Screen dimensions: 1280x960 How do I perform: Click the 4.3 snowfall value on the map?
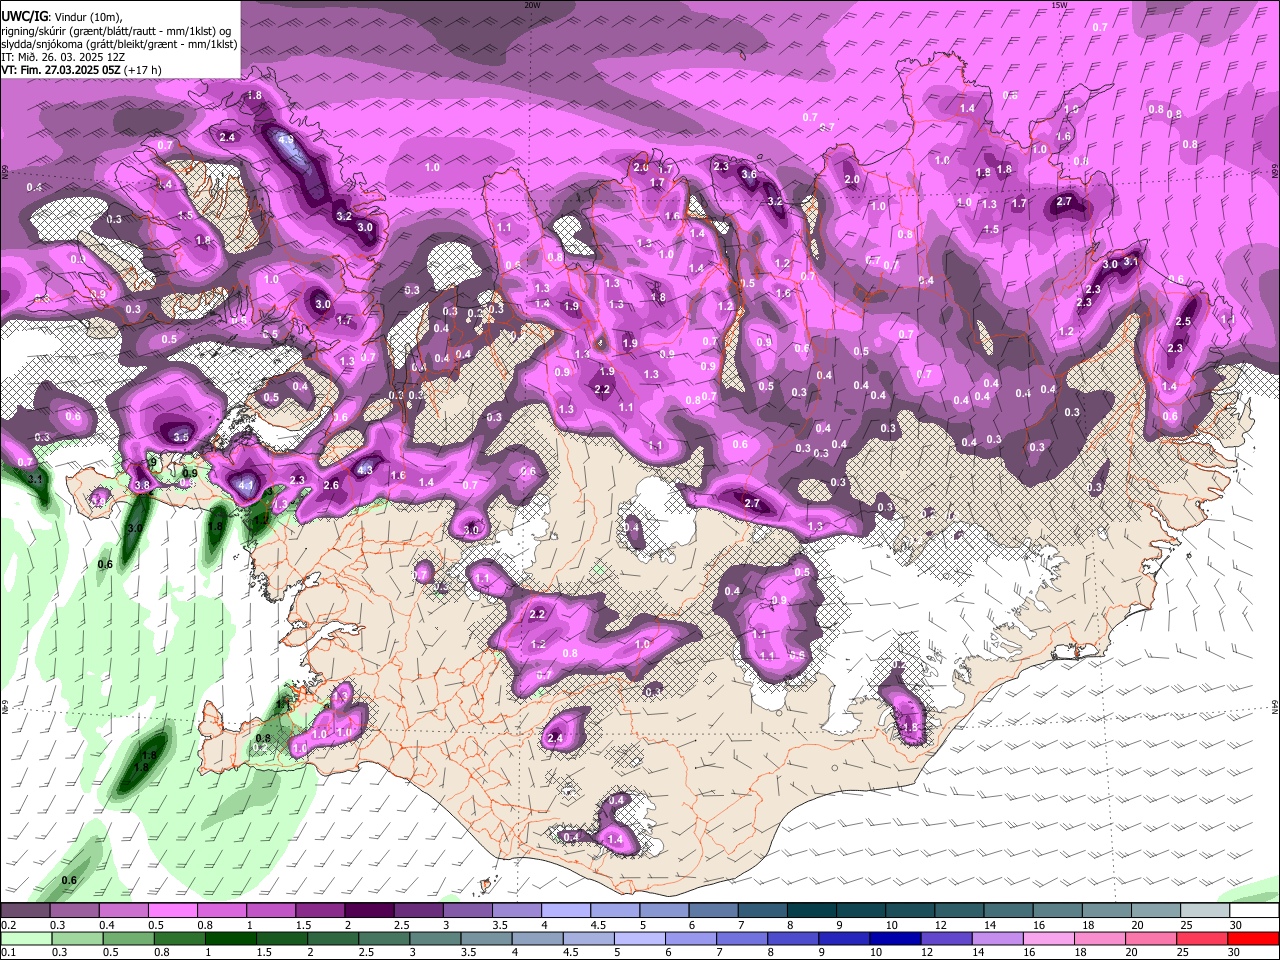click(x=365, y=470)
